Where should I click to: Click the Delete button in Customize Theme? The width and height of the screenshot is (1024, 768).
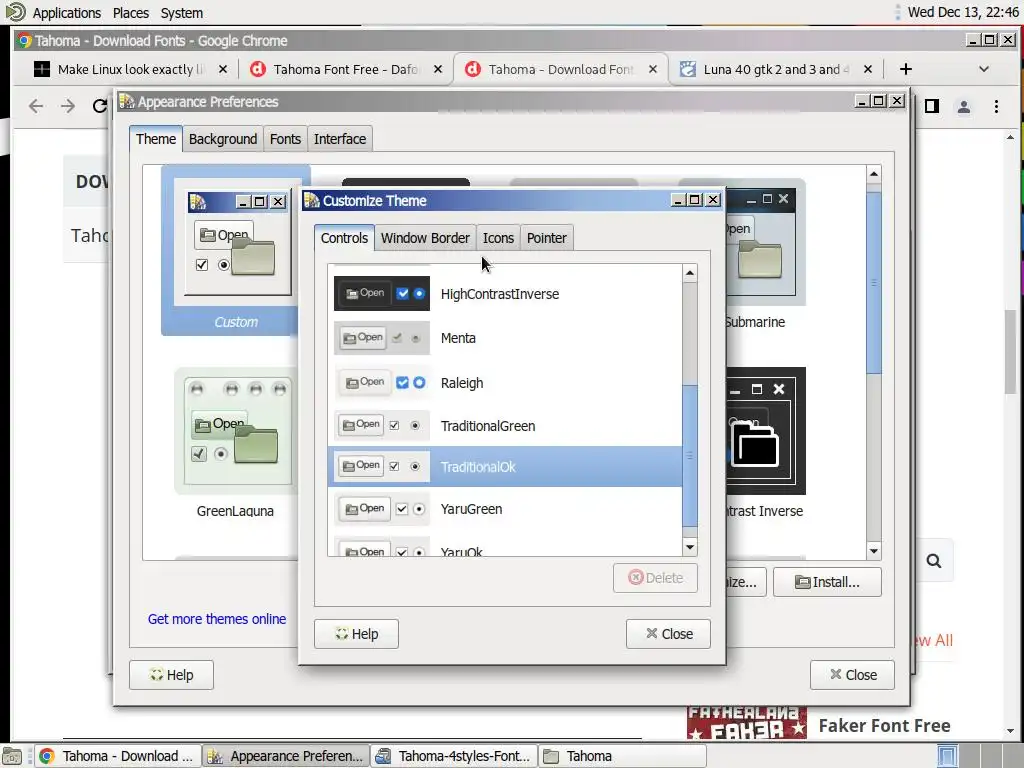[655, 578]
